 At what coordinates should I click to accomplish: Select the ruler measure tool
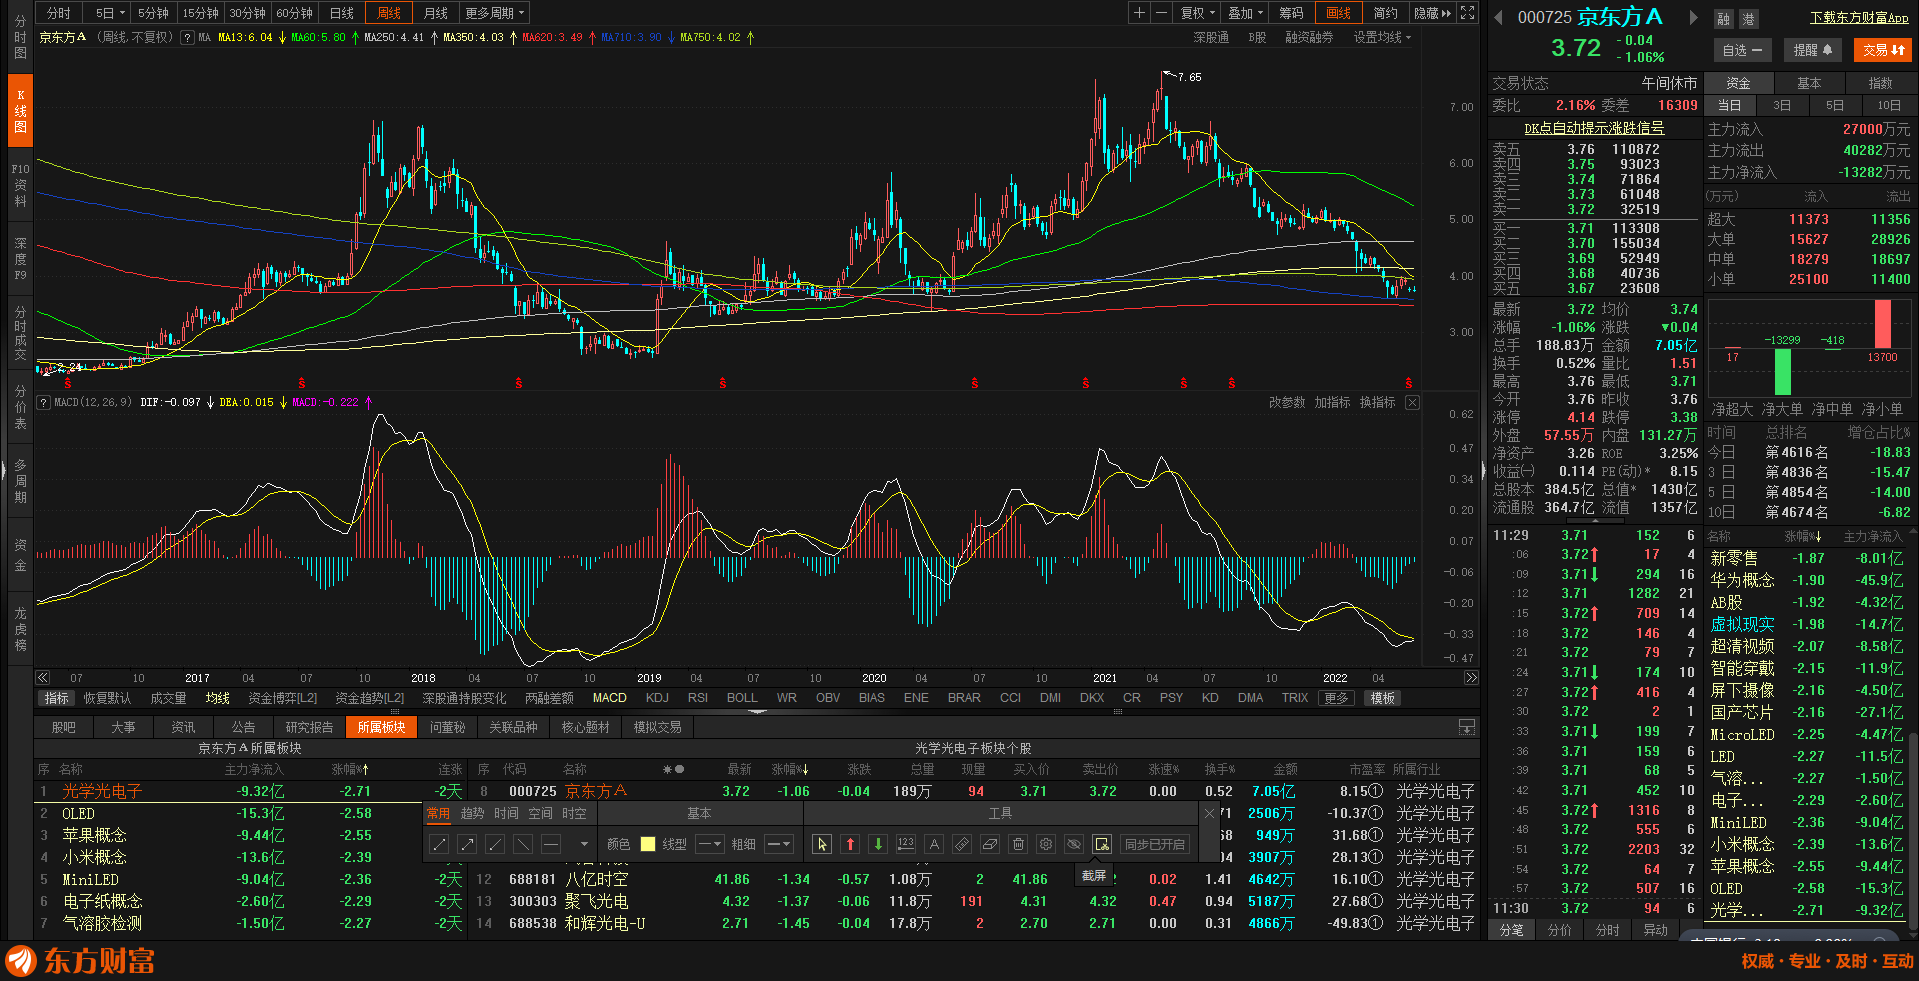pos(962,844)
